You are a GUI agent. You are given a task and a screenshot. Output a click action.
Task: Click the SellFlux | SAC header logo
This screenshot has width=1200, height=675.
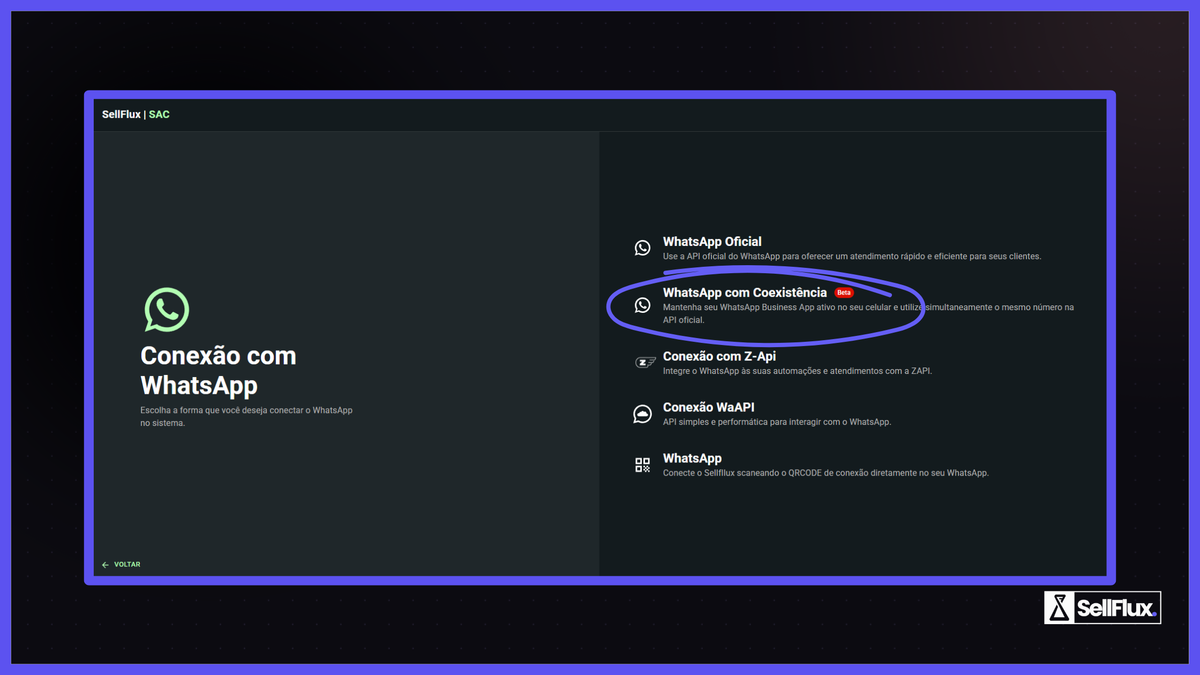pyautogui.click(x=136, y=115)
